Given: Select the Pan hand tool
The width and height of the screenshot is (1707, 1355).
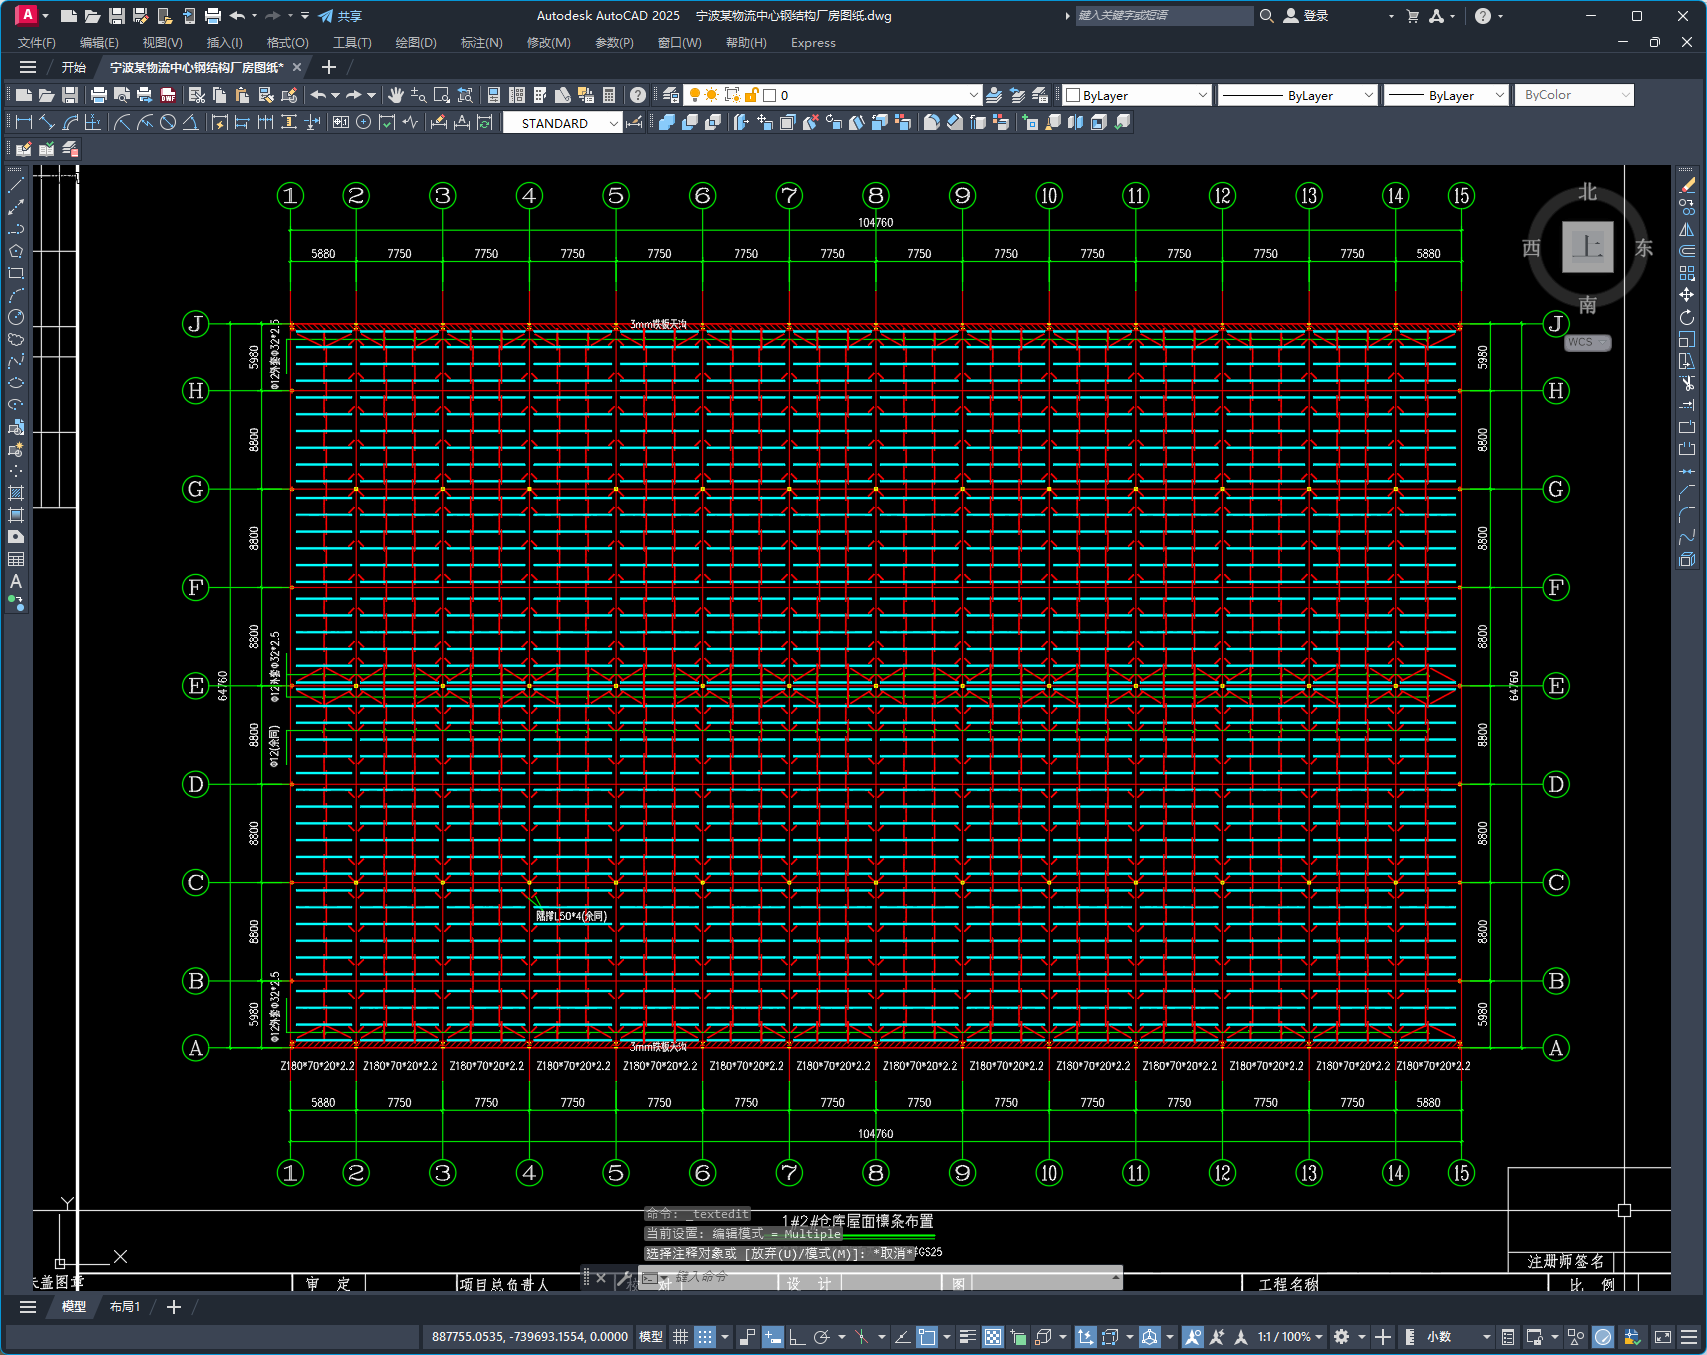Looking at the screenshot, I should pos(396,95).
